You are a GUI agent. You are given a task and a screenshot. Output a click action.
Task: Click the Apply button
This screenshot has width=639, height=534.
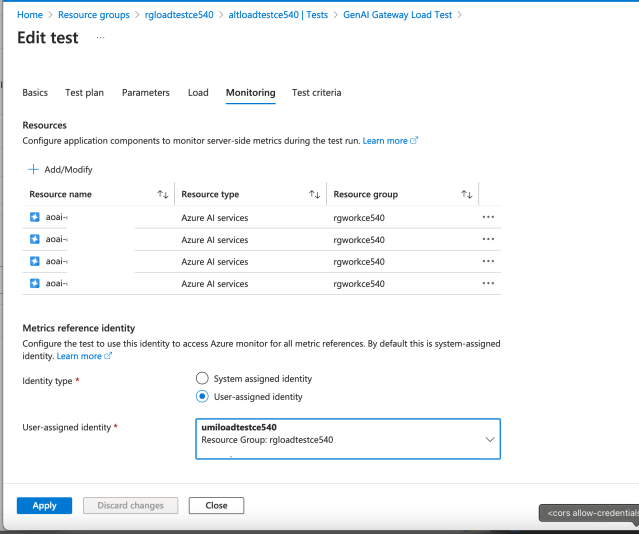44,505
